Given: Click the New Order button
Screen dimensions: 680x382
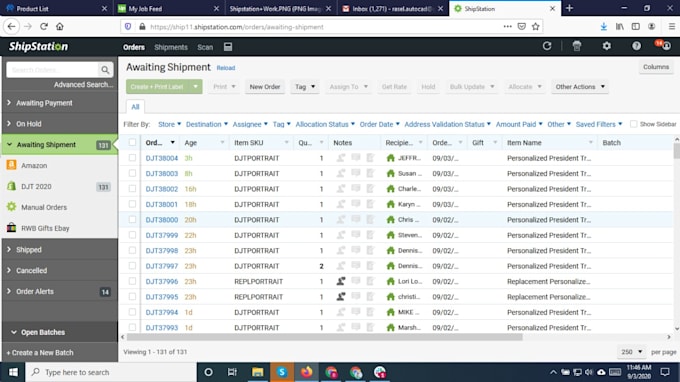Looking at the screenshot, I should click(265, 87).
